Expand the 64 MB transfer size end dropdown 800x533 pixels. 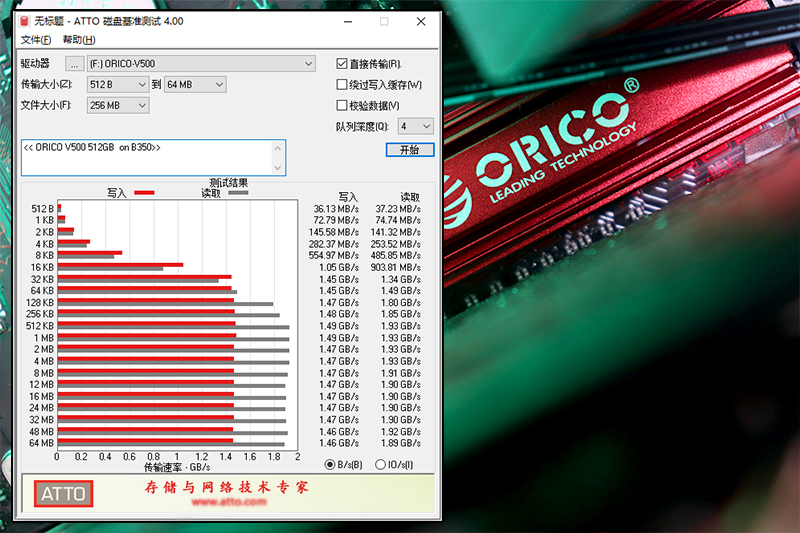(195, 85)
